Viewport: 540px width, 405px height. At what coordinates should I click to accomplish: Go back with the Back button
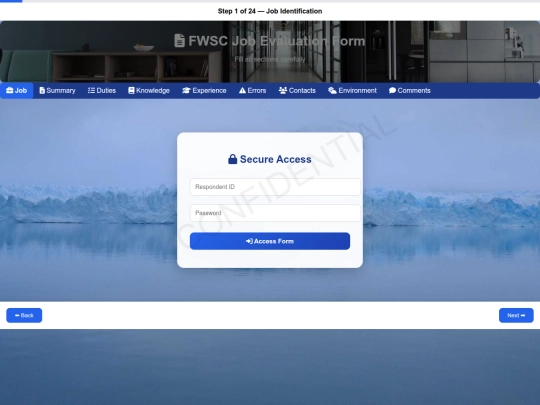click(x=24, y=315)
